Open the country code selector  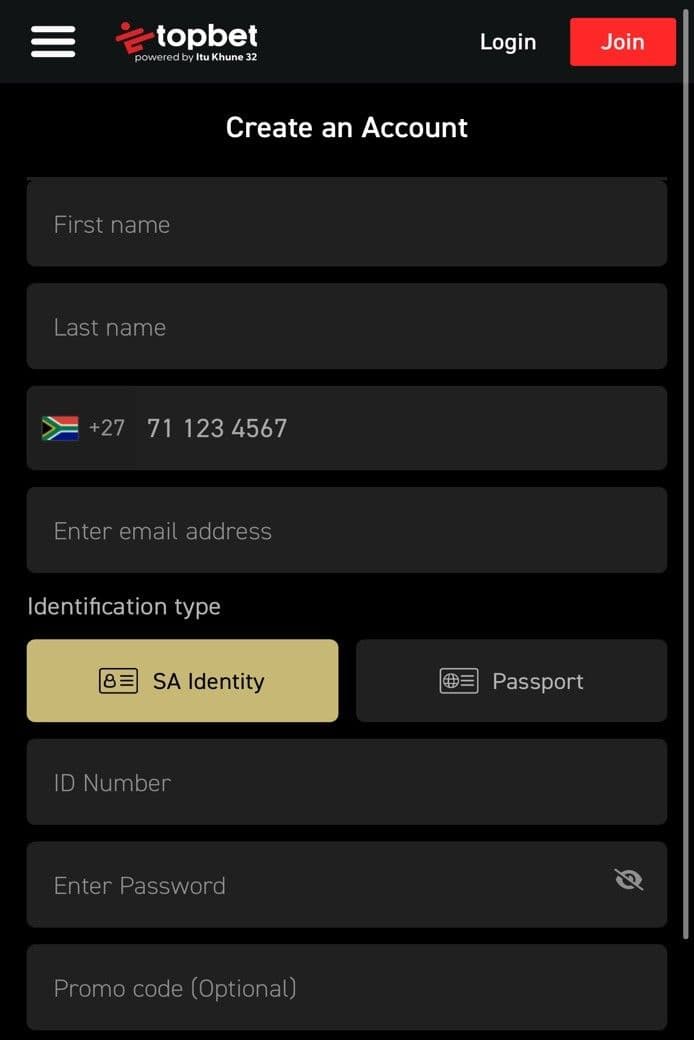click(82, 427)
